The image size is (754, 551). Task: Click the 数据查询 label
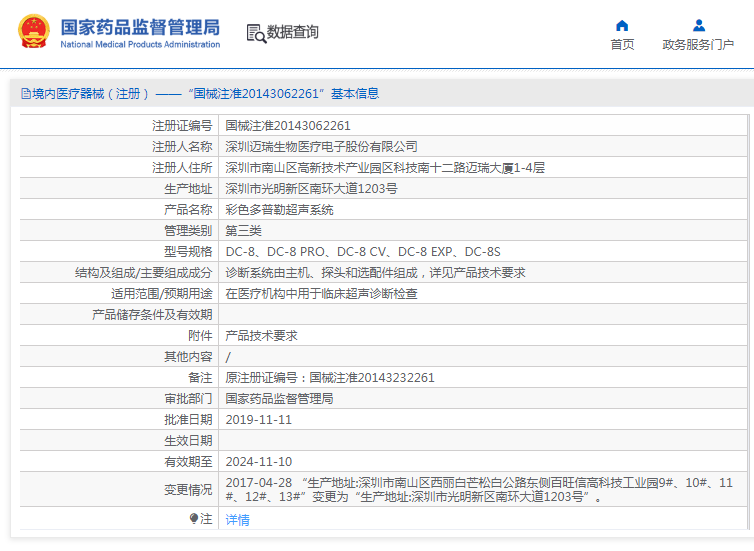point(292,32)
